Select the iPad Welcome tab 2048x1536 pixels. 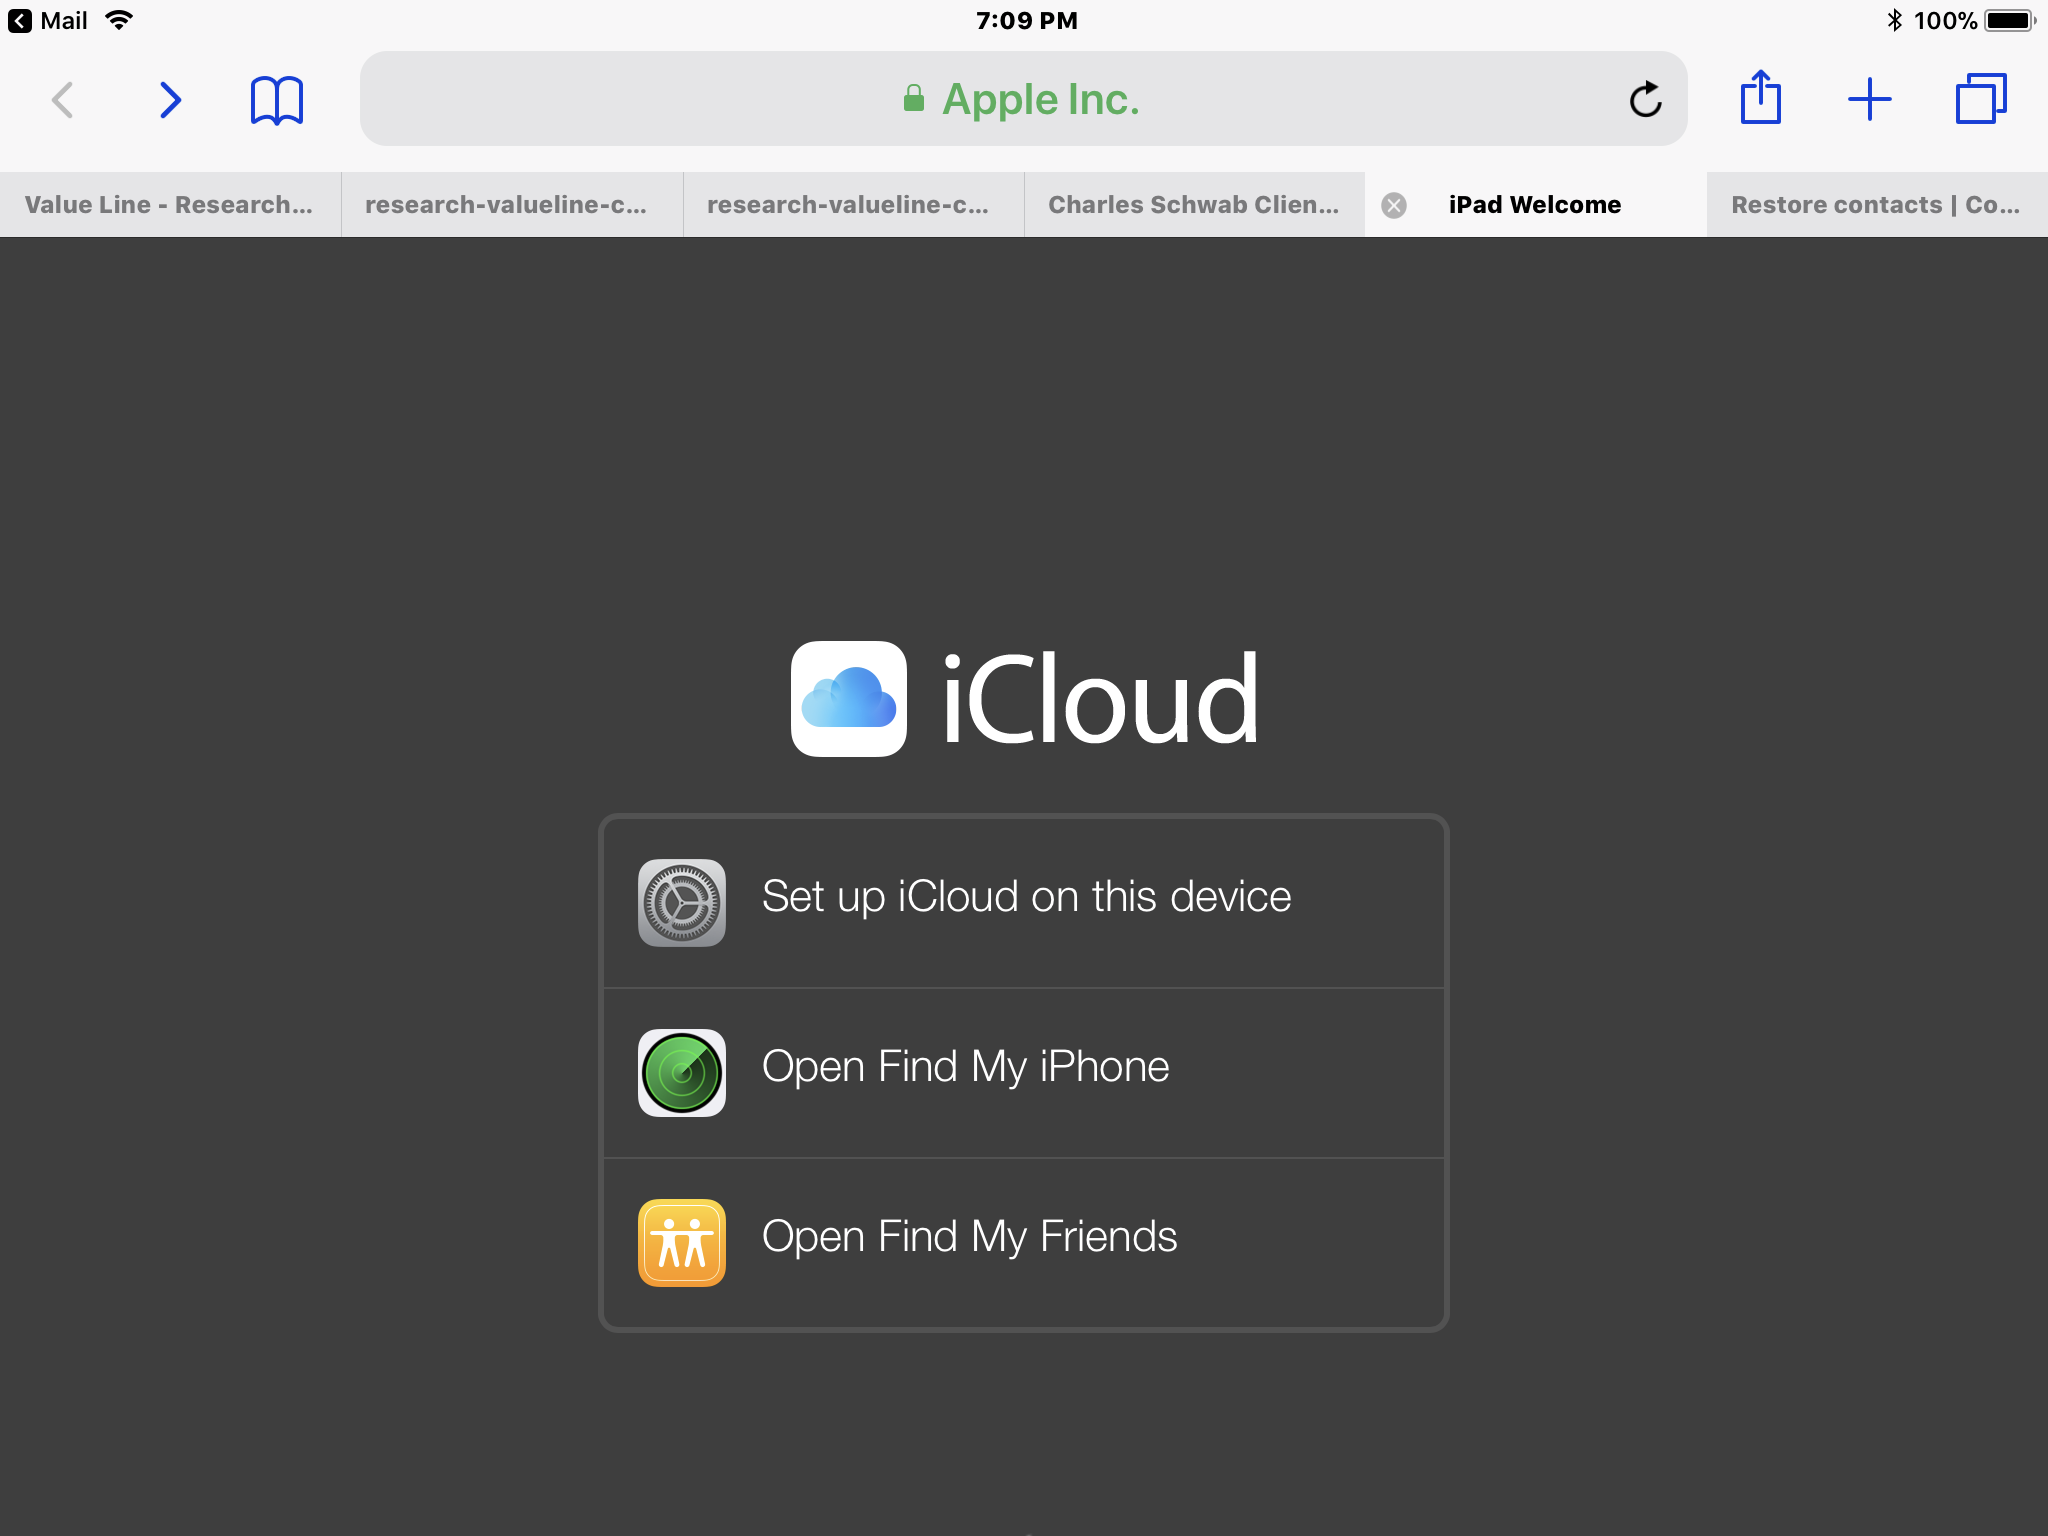(1536, 205)
